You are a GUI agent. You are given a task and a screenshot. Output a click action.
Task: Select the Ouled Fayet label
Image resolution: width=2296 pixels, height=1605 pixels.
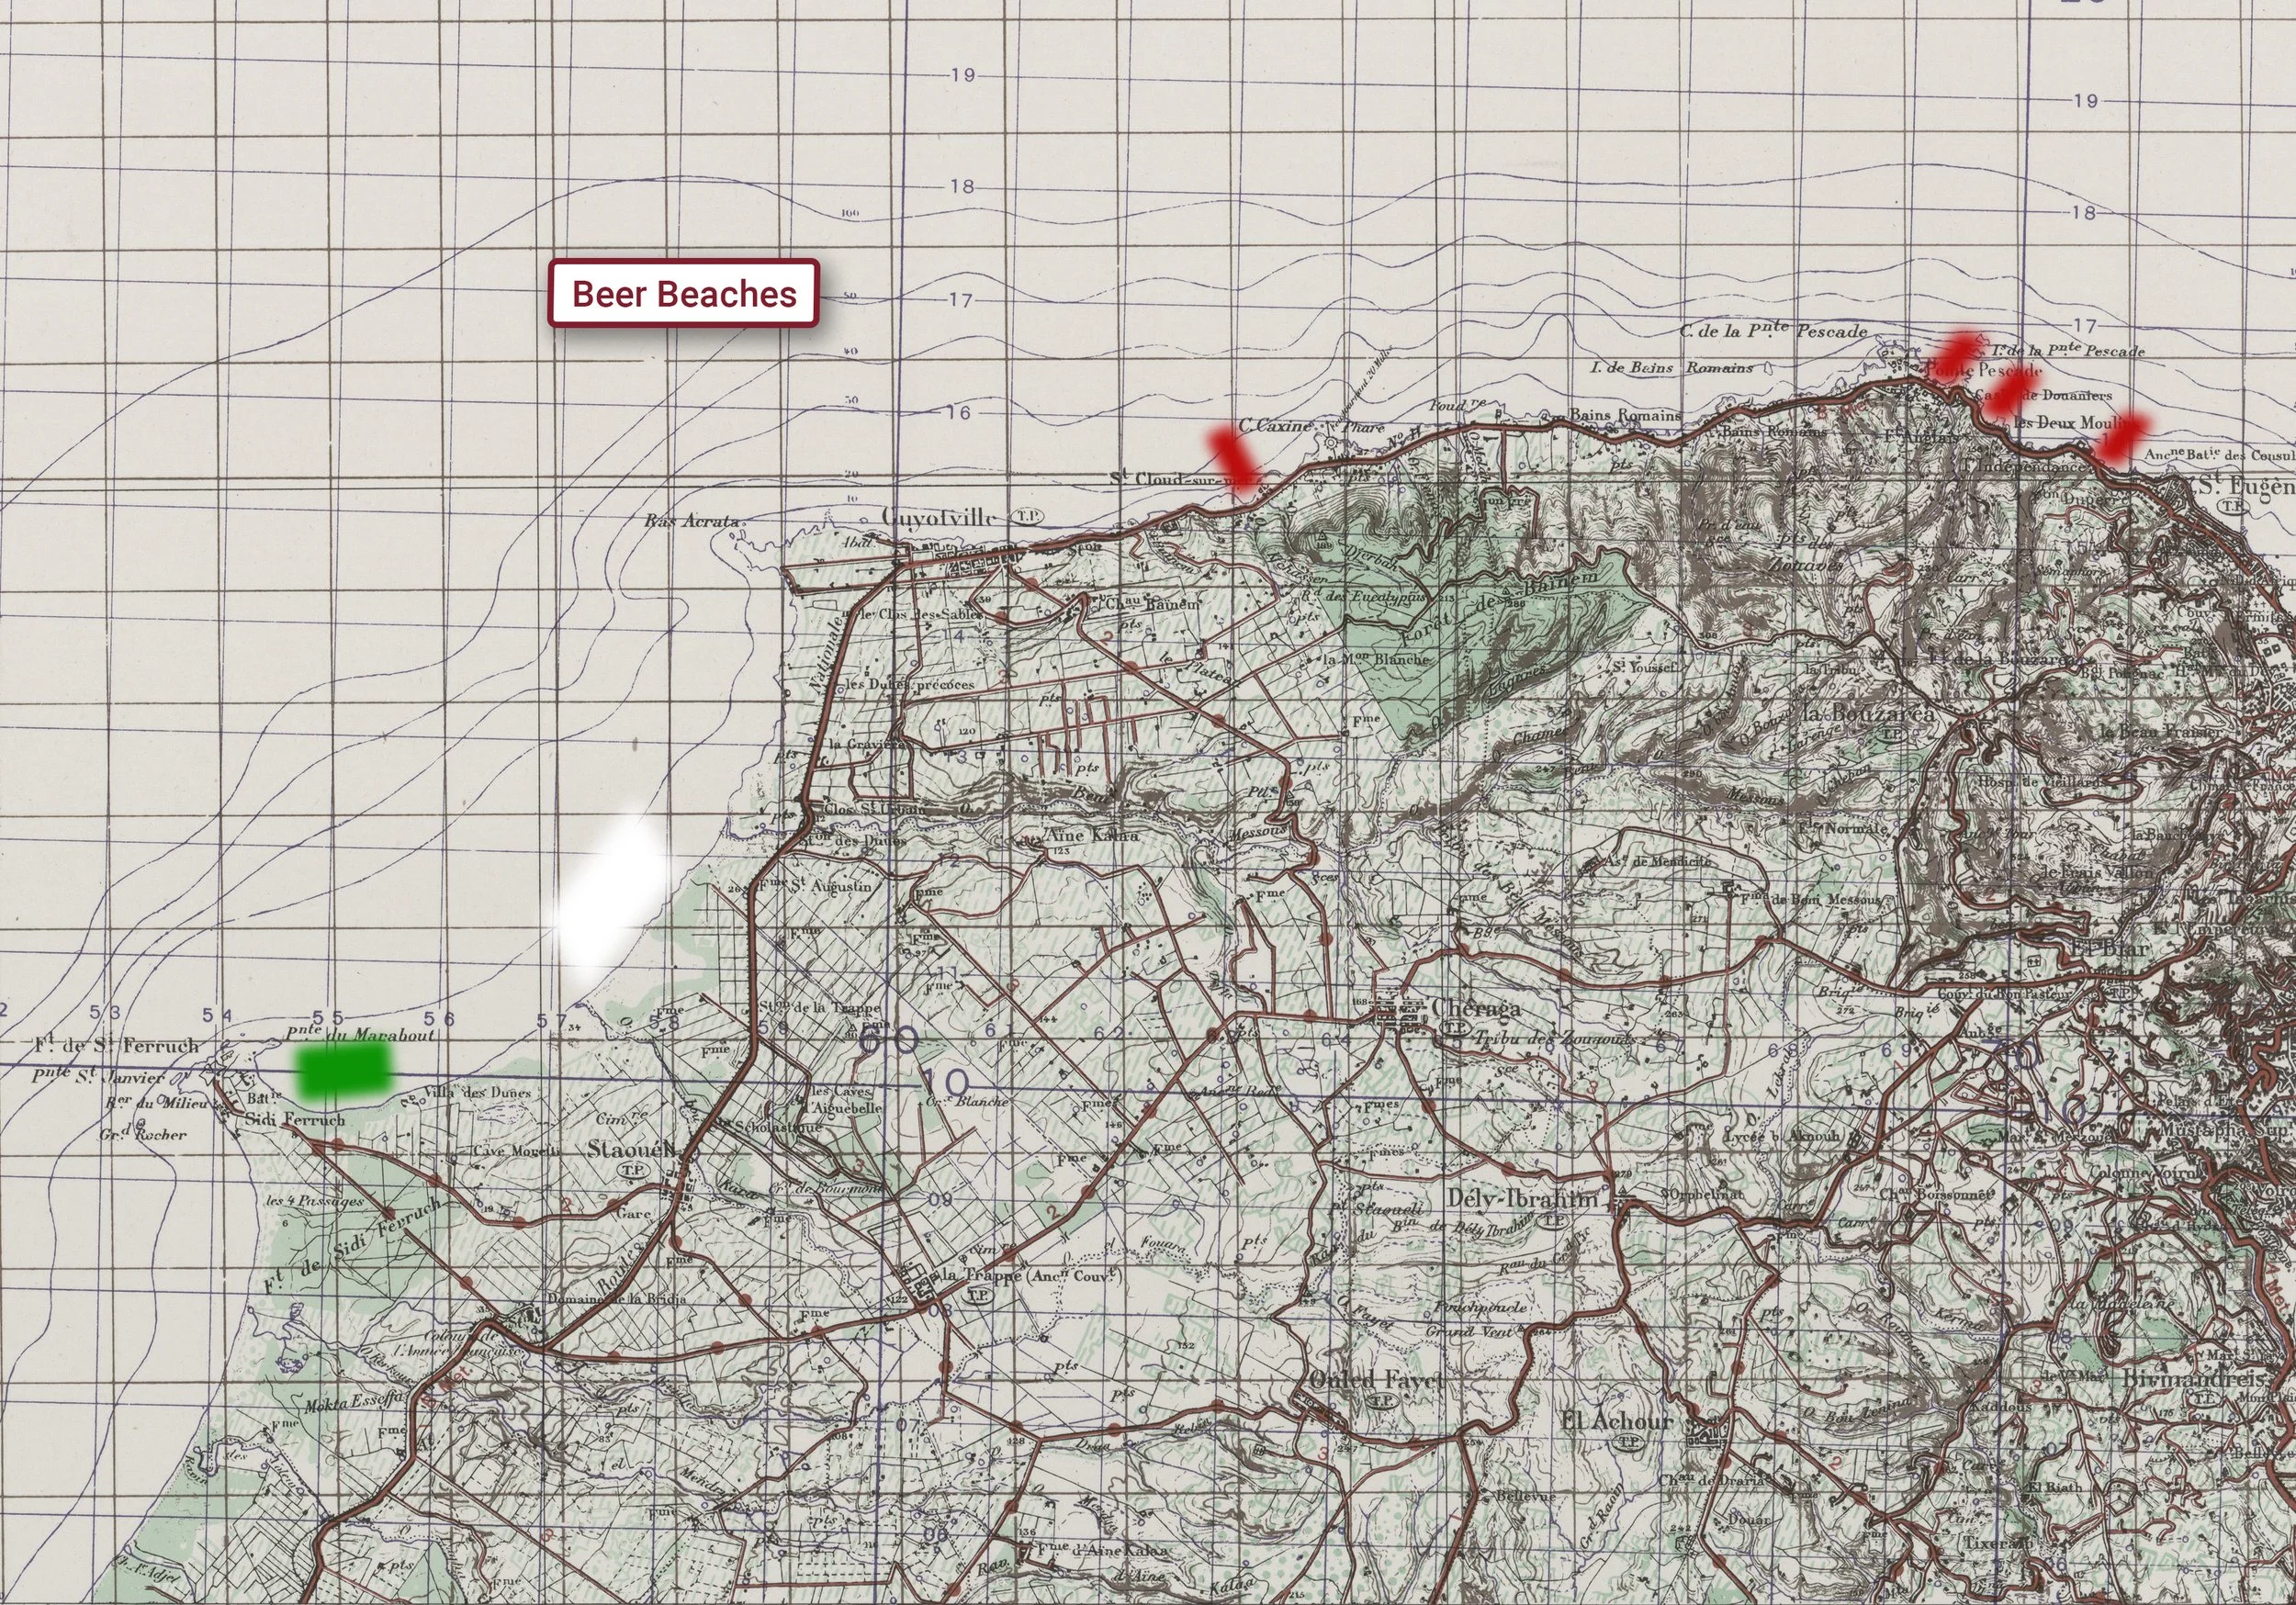(x=1377, y=1381)
